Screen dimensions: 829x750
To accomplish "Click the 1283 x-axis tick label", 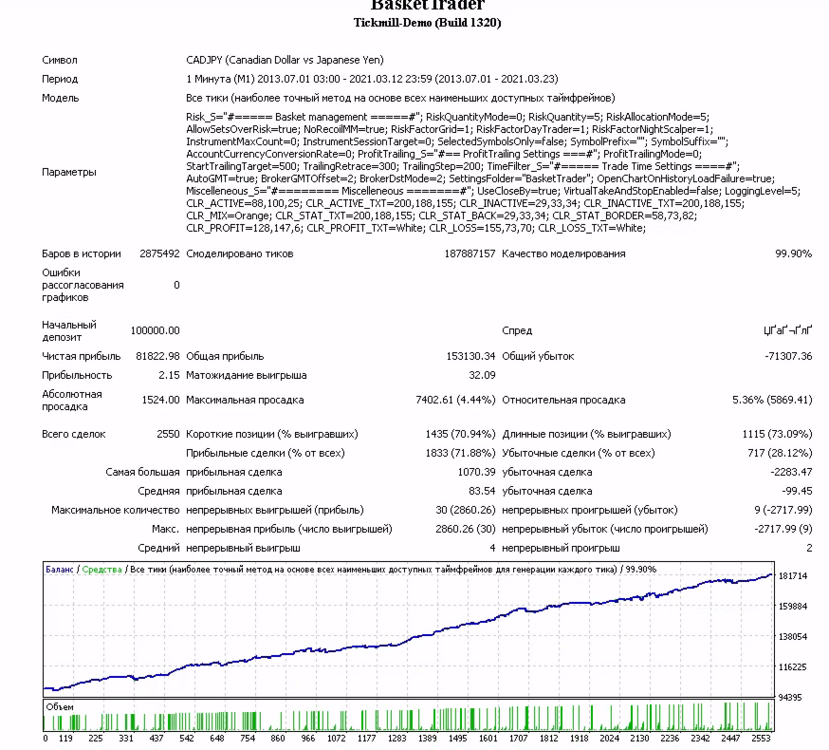I will tap(397, 739).
